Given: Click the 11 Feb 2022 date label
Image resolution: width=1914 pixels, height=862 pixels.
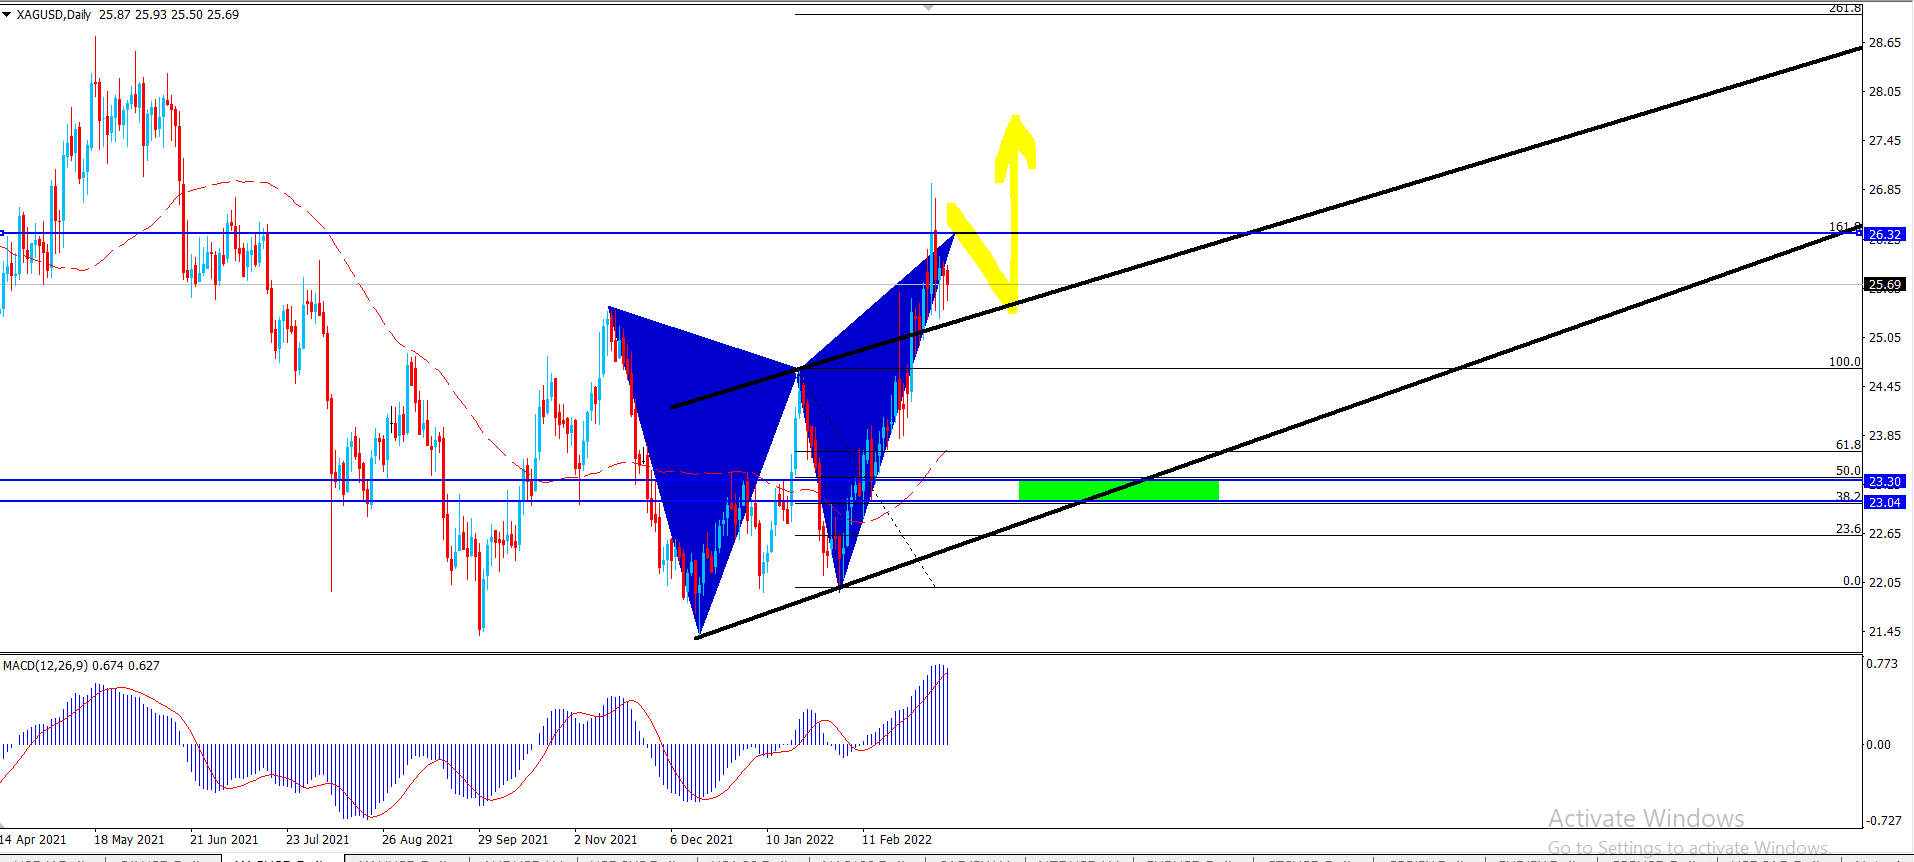Looking at the screenshot, I should [896, 840].
